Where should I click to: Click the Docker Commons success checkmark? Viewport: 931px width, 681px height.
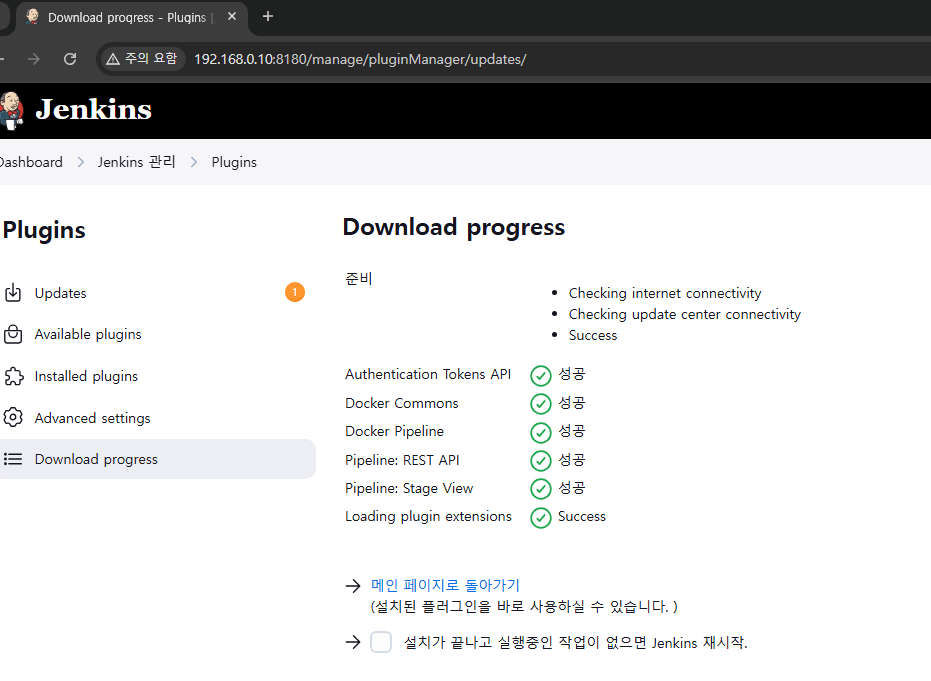540,404
